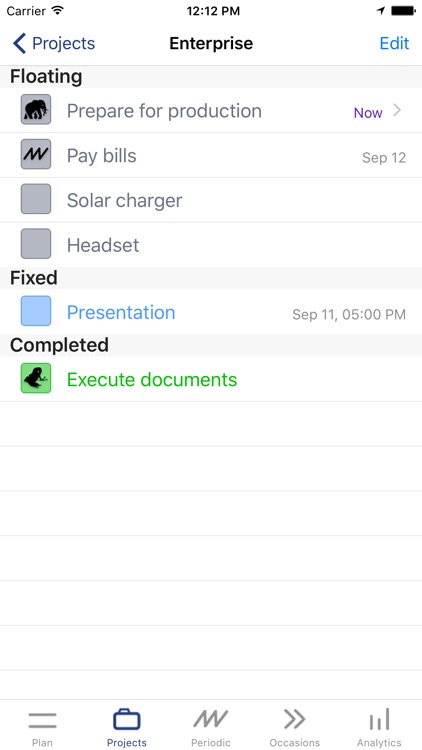
Task: Click the Edit button
Action: (x=394, y=43)
